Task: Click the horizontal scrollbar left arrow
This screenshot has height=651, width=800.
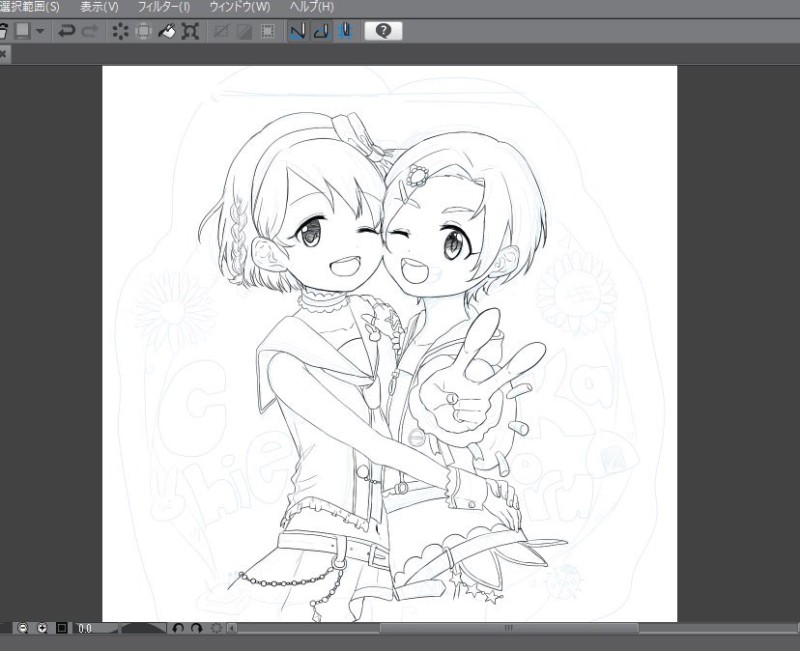Action: pyautogui.click(x=231, y=628)
